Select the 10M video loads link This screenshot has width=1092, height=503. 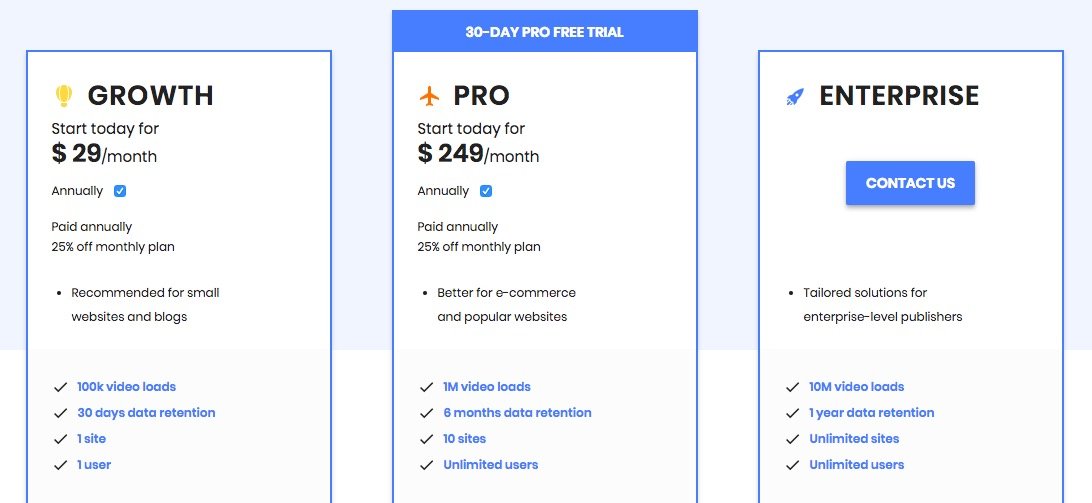click(856, 387)
